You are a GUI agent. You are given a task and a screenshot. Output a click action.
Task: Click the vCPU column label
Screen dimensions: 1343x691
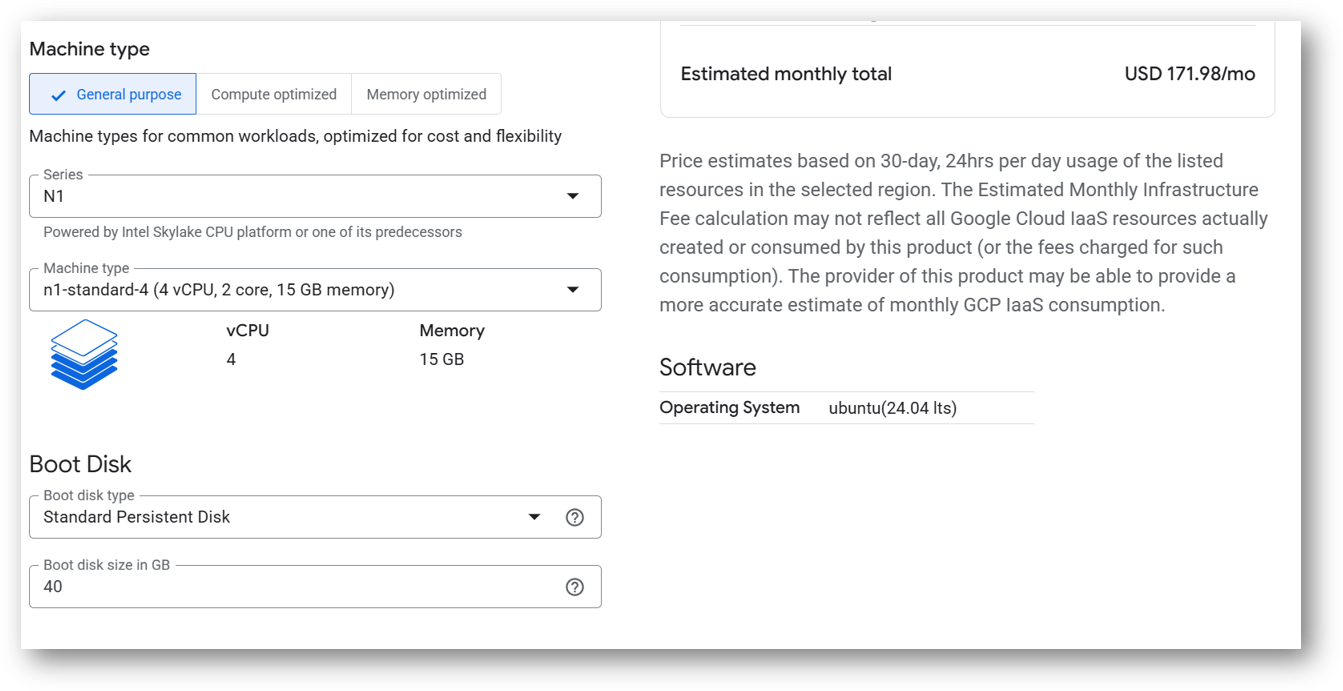(x=247, y=331)
